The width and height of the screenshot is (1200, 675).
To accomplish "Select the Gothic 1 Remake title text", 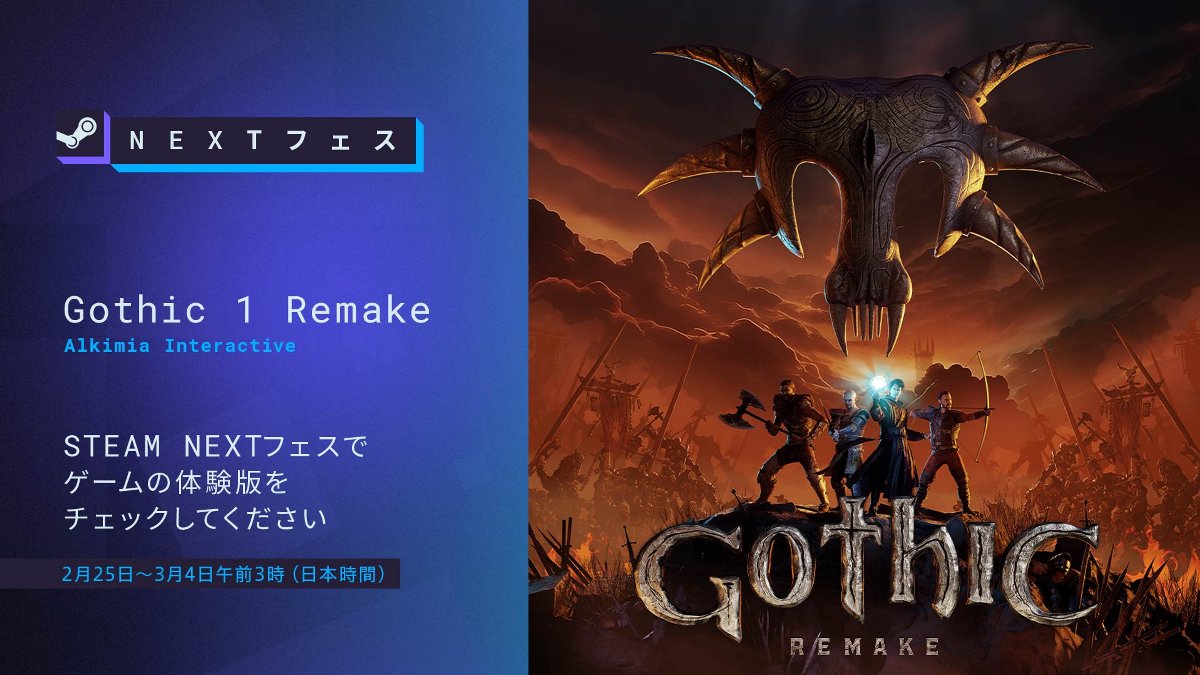I will [247, 309].
